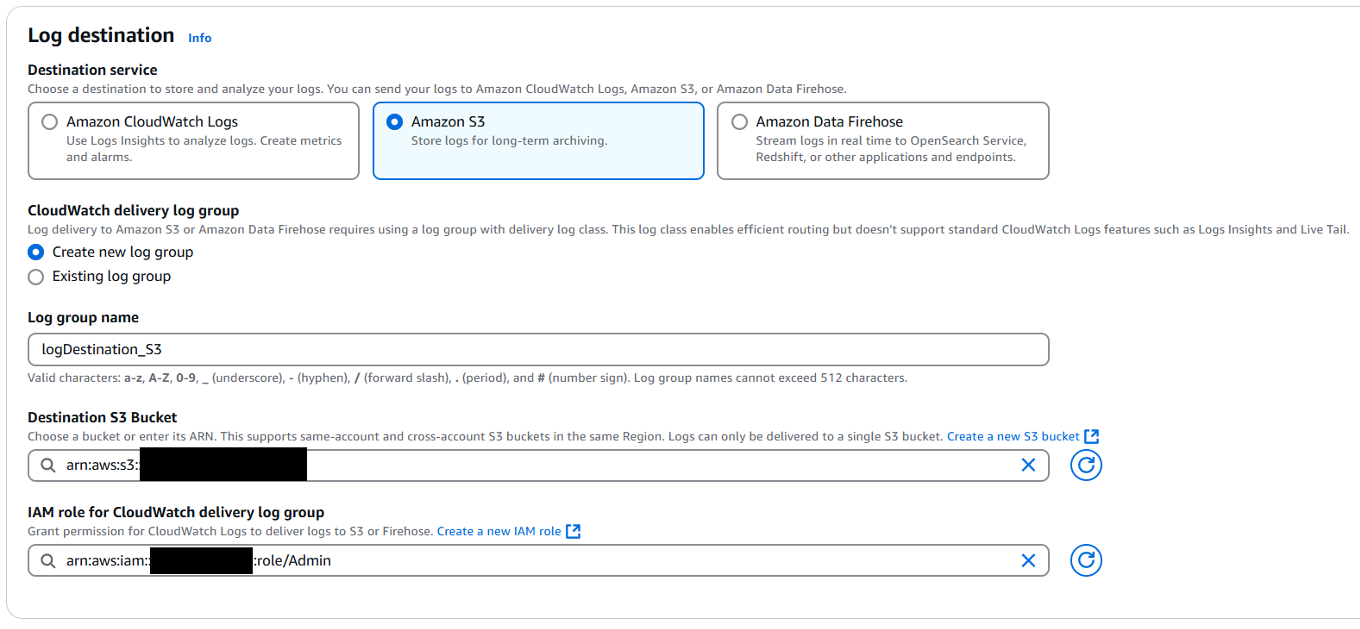Click into the Log group name field
1360x629 pixels.
pyautogui.click(x=538, y=350)
